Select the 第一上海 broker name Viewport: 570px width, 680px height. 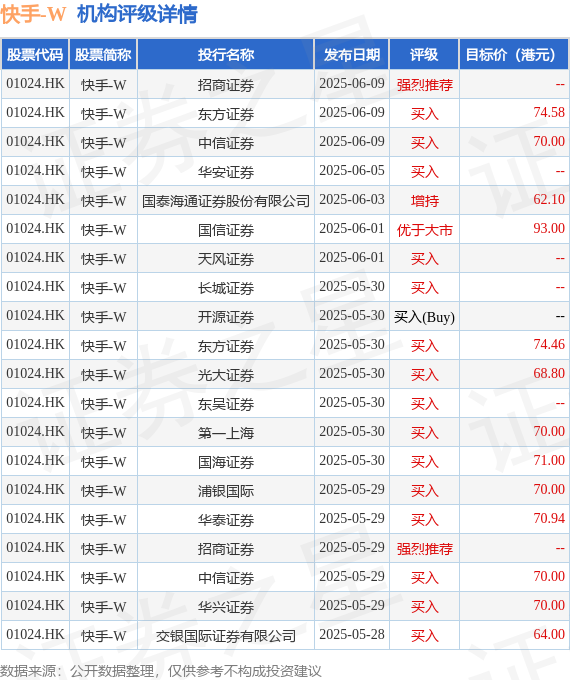pyautogui.click(x=226, y=433)
